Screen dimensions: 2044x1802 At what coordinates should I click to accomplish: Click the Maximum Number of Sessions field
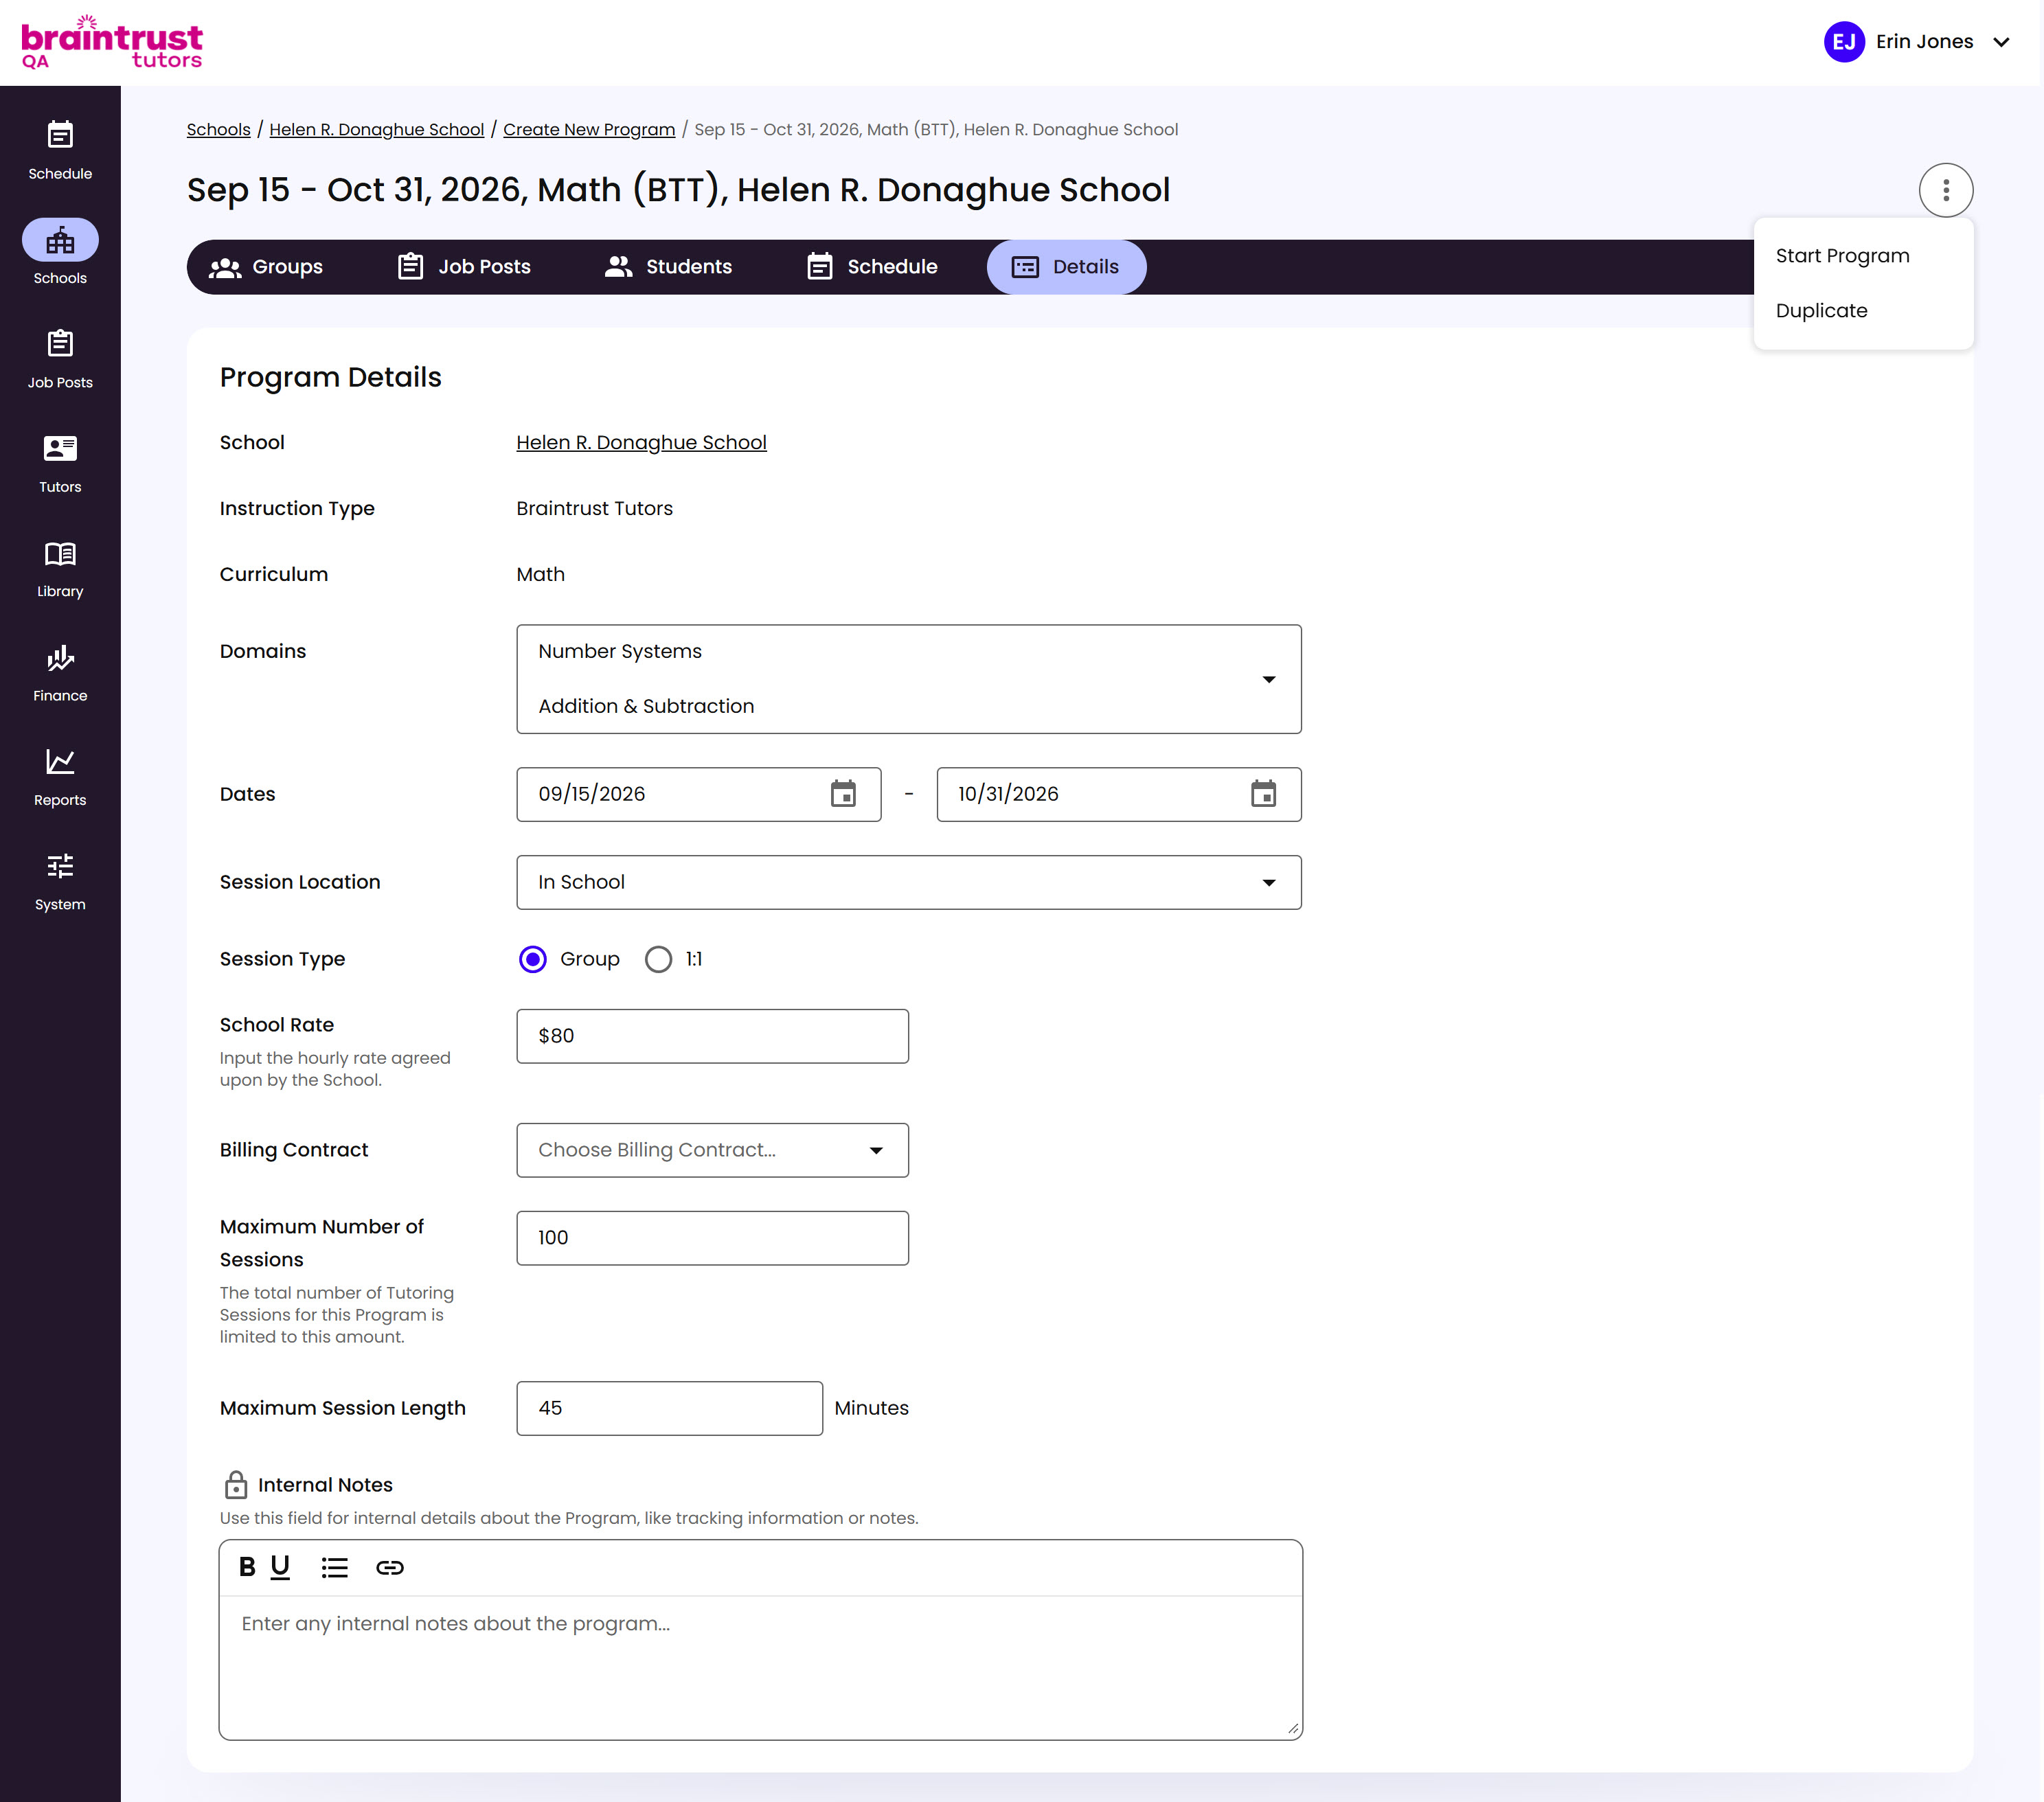(x=712, y=1238)
